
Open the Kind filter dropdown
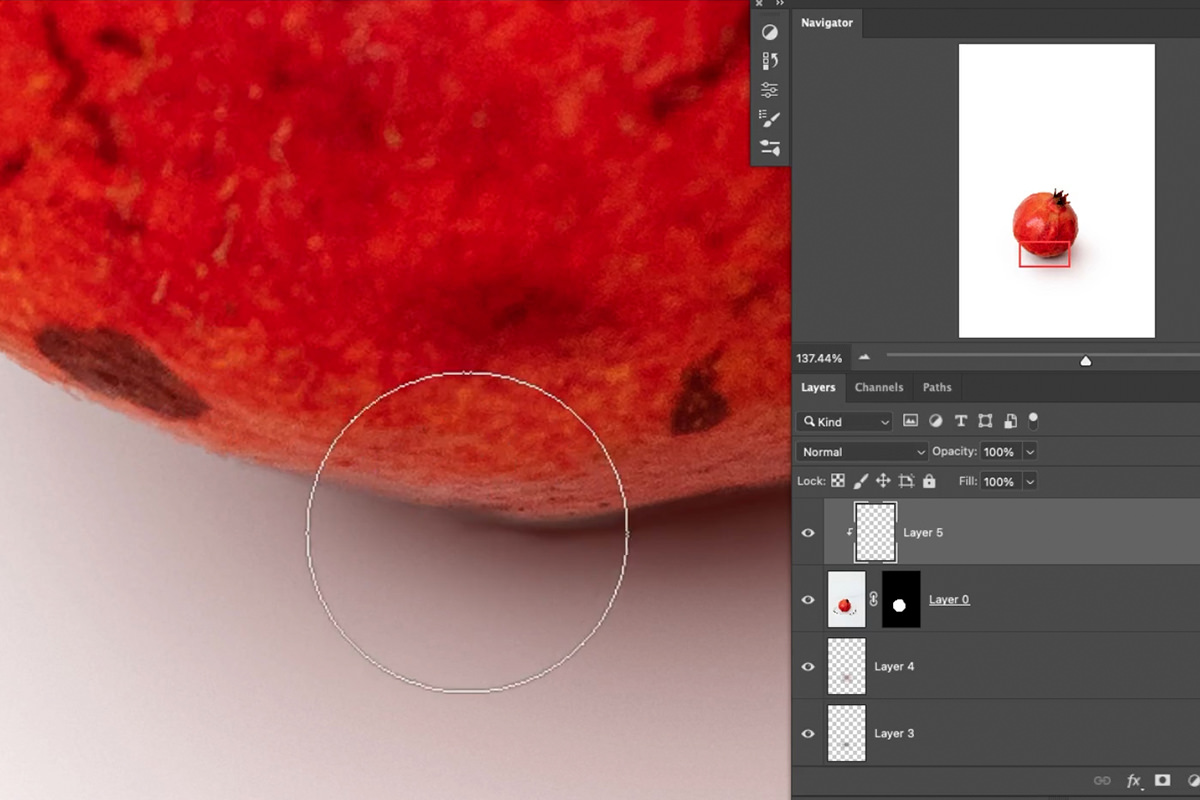[843, 421]
